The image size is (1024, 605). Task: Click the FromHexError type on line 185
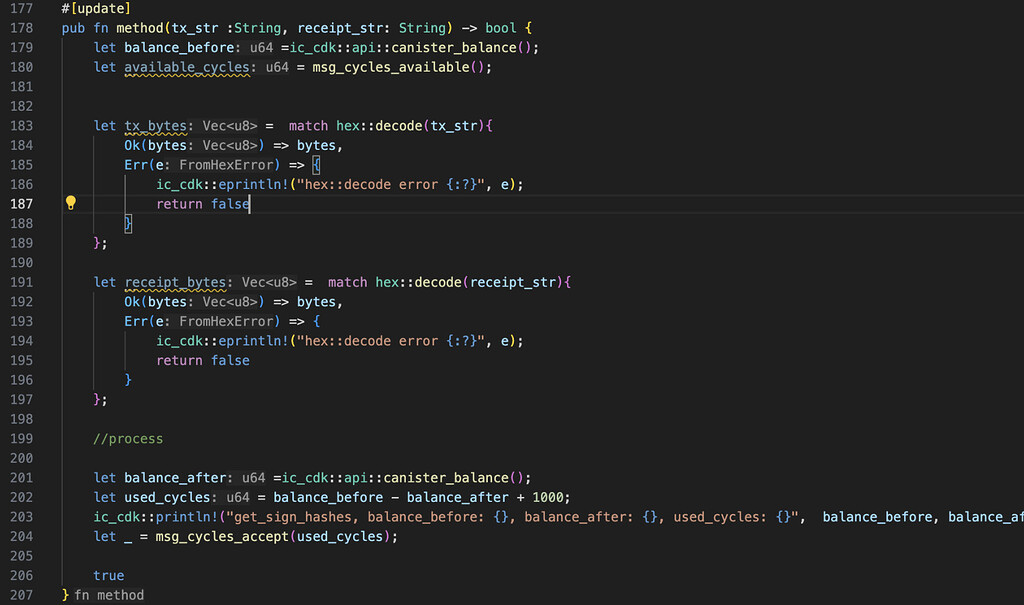pyautogui.click(x=227, y=164)
